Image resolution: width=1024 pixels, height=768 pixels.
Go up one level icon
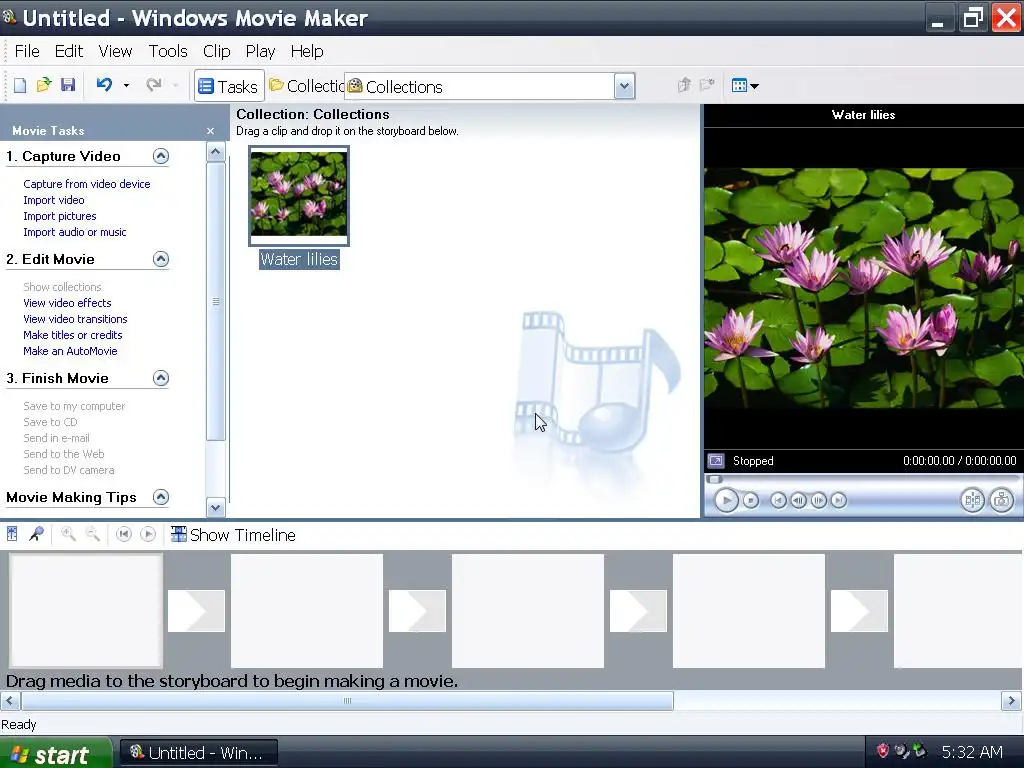[x=684, y=86]
